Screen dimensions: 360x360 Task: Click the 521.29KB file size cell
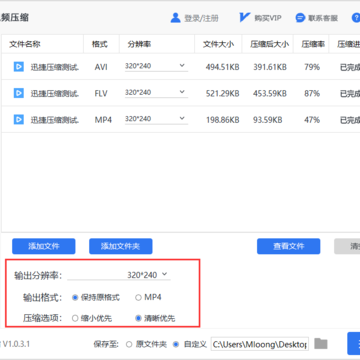(x=222, y=93)
